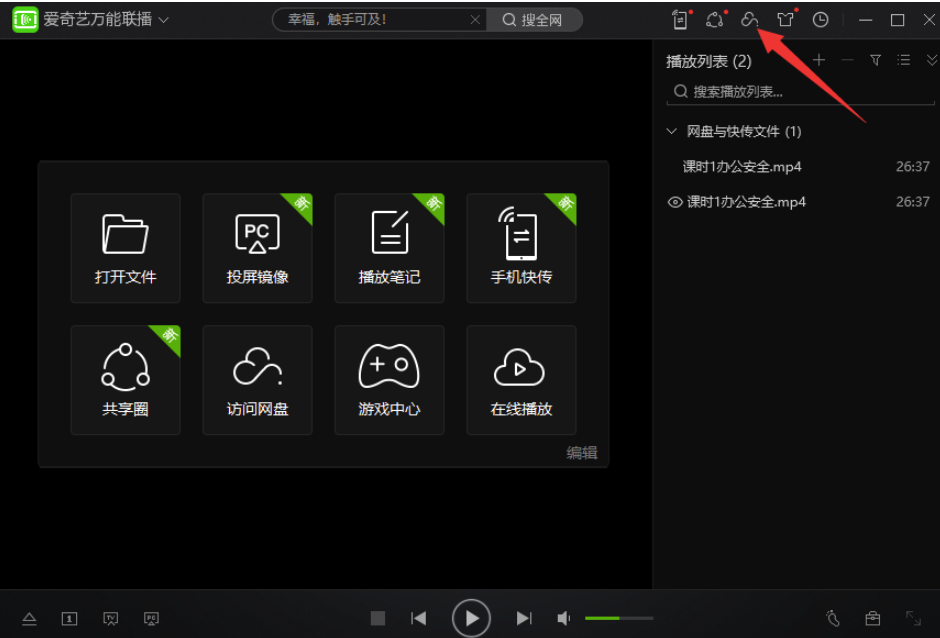
Task: Enter fullscreen with the expand arrows icon
Action: coord(913,618)
